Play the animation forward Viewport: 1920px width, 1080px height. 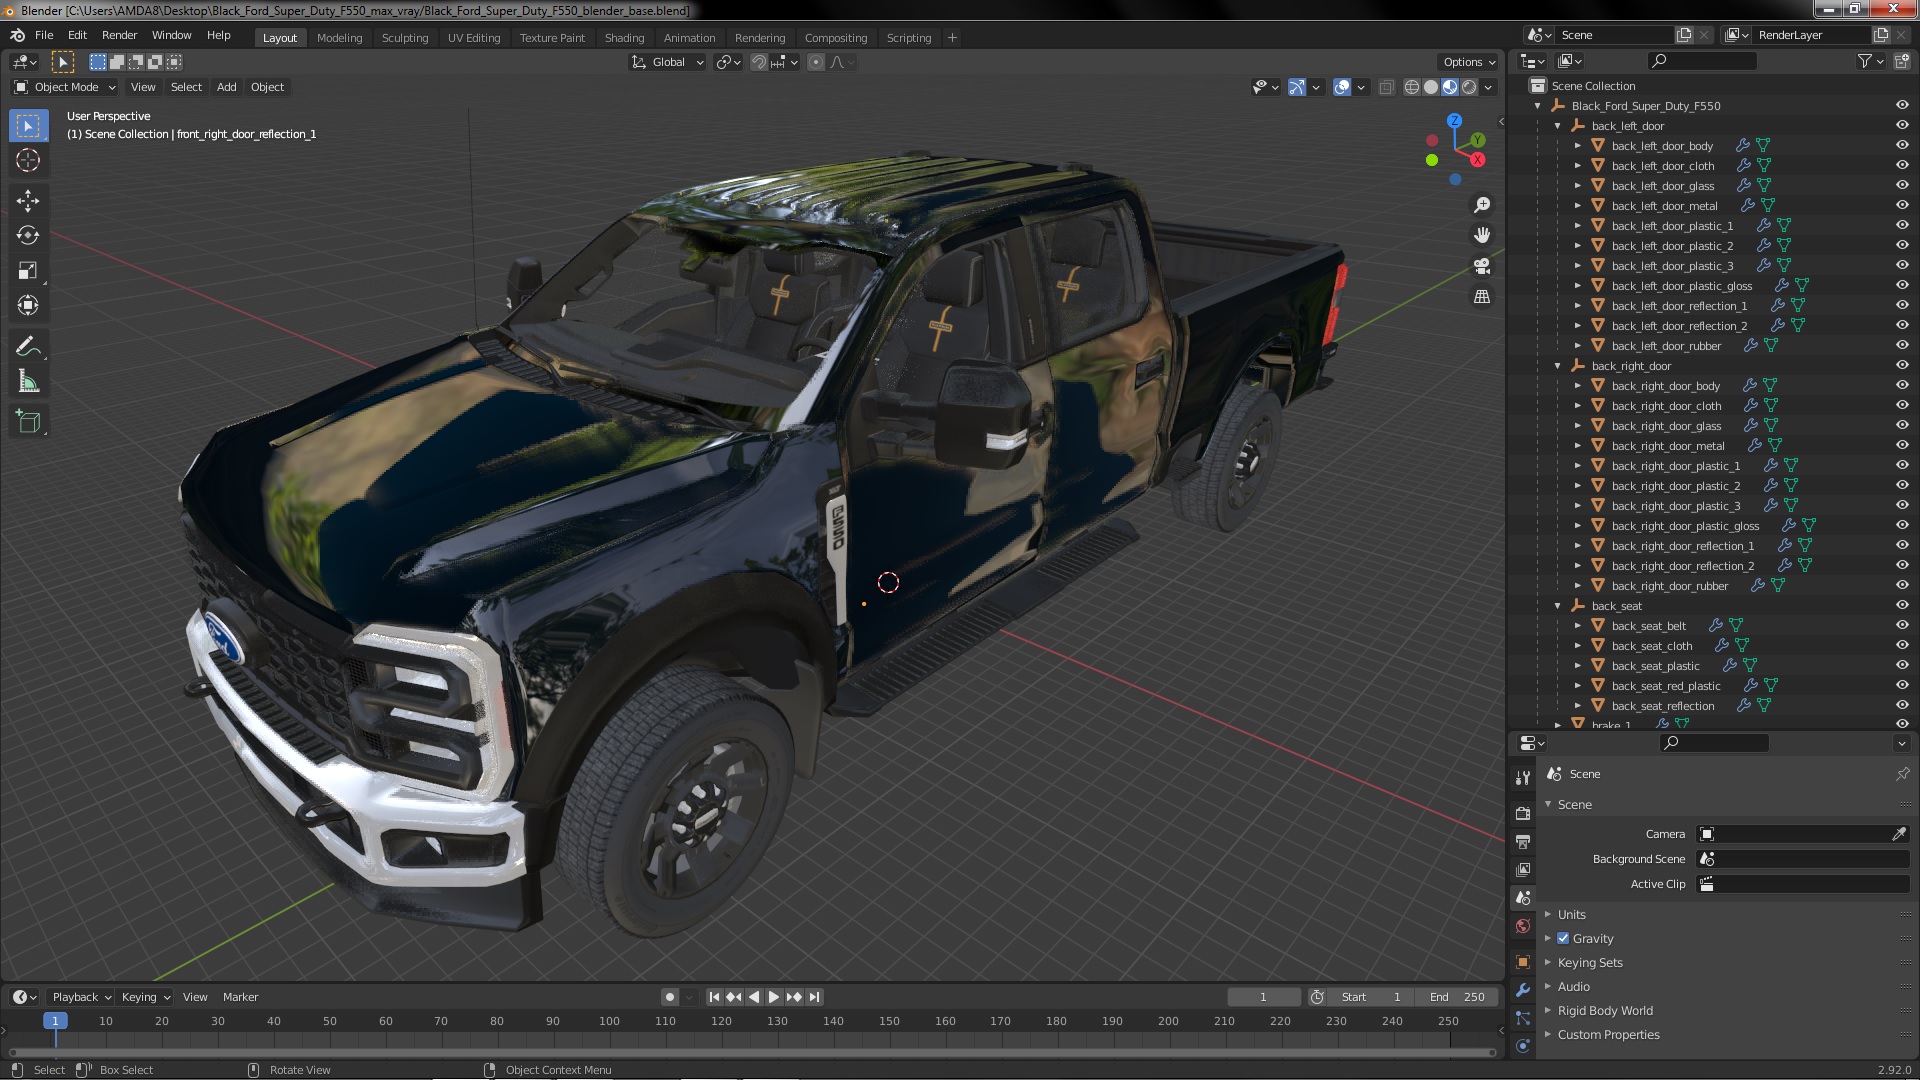coord(773,997)
